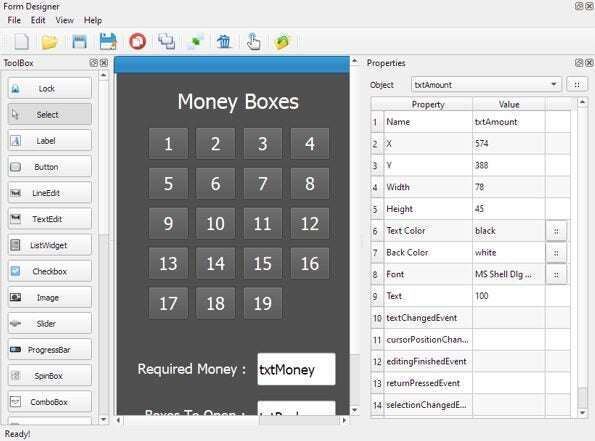Image resolution: width=595 pixels, height=441 pixels.
Task: Click money box button 19
Action: (x=263, y=303)
